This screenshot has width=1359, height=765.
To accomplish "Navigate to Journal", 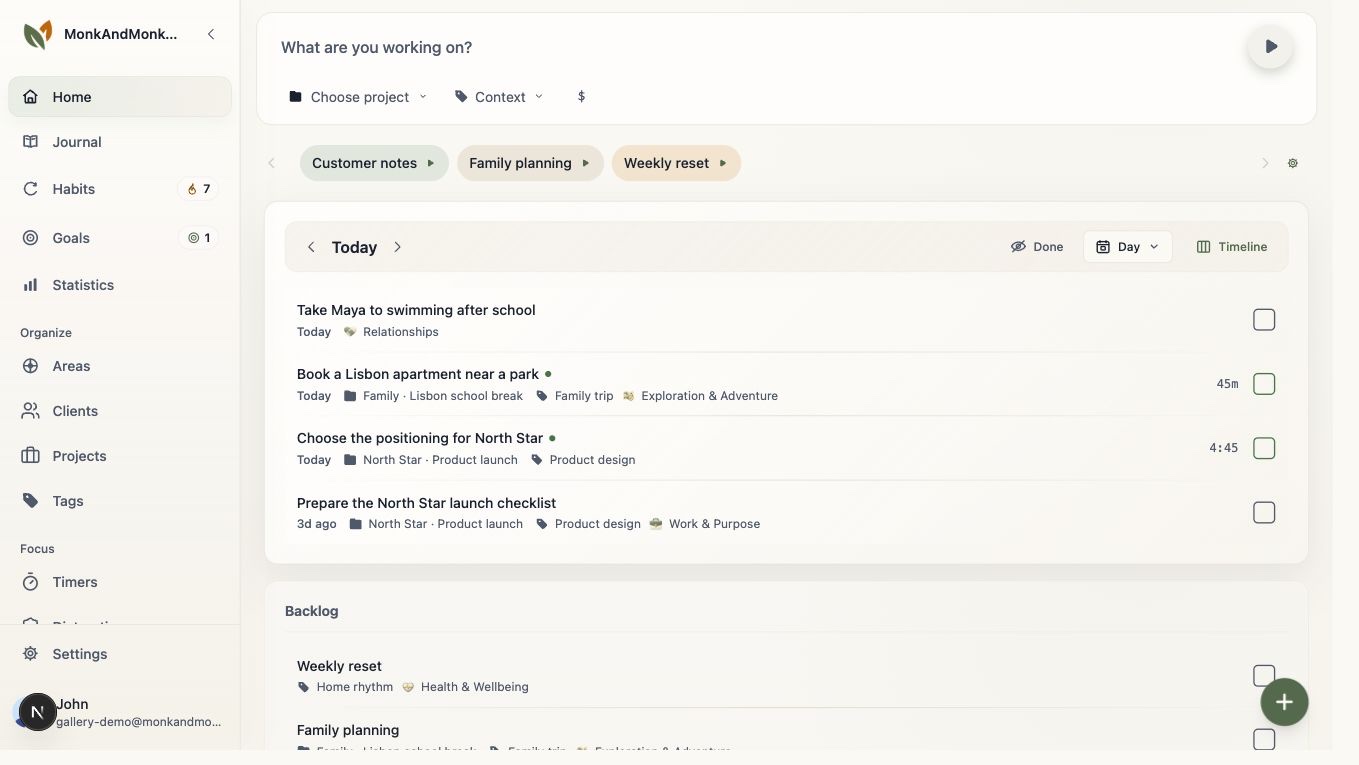I will [x=120, y=142].
